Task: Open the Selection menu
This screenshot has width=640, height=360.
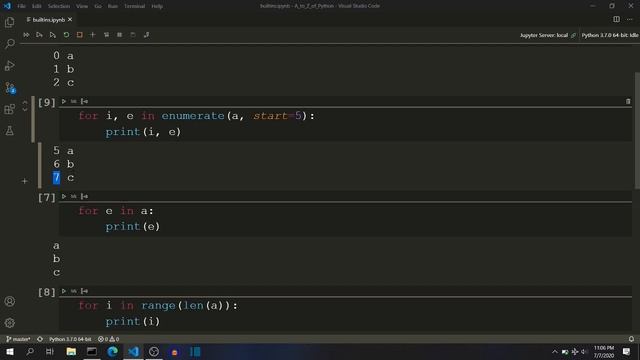Action: coord(59,6)
